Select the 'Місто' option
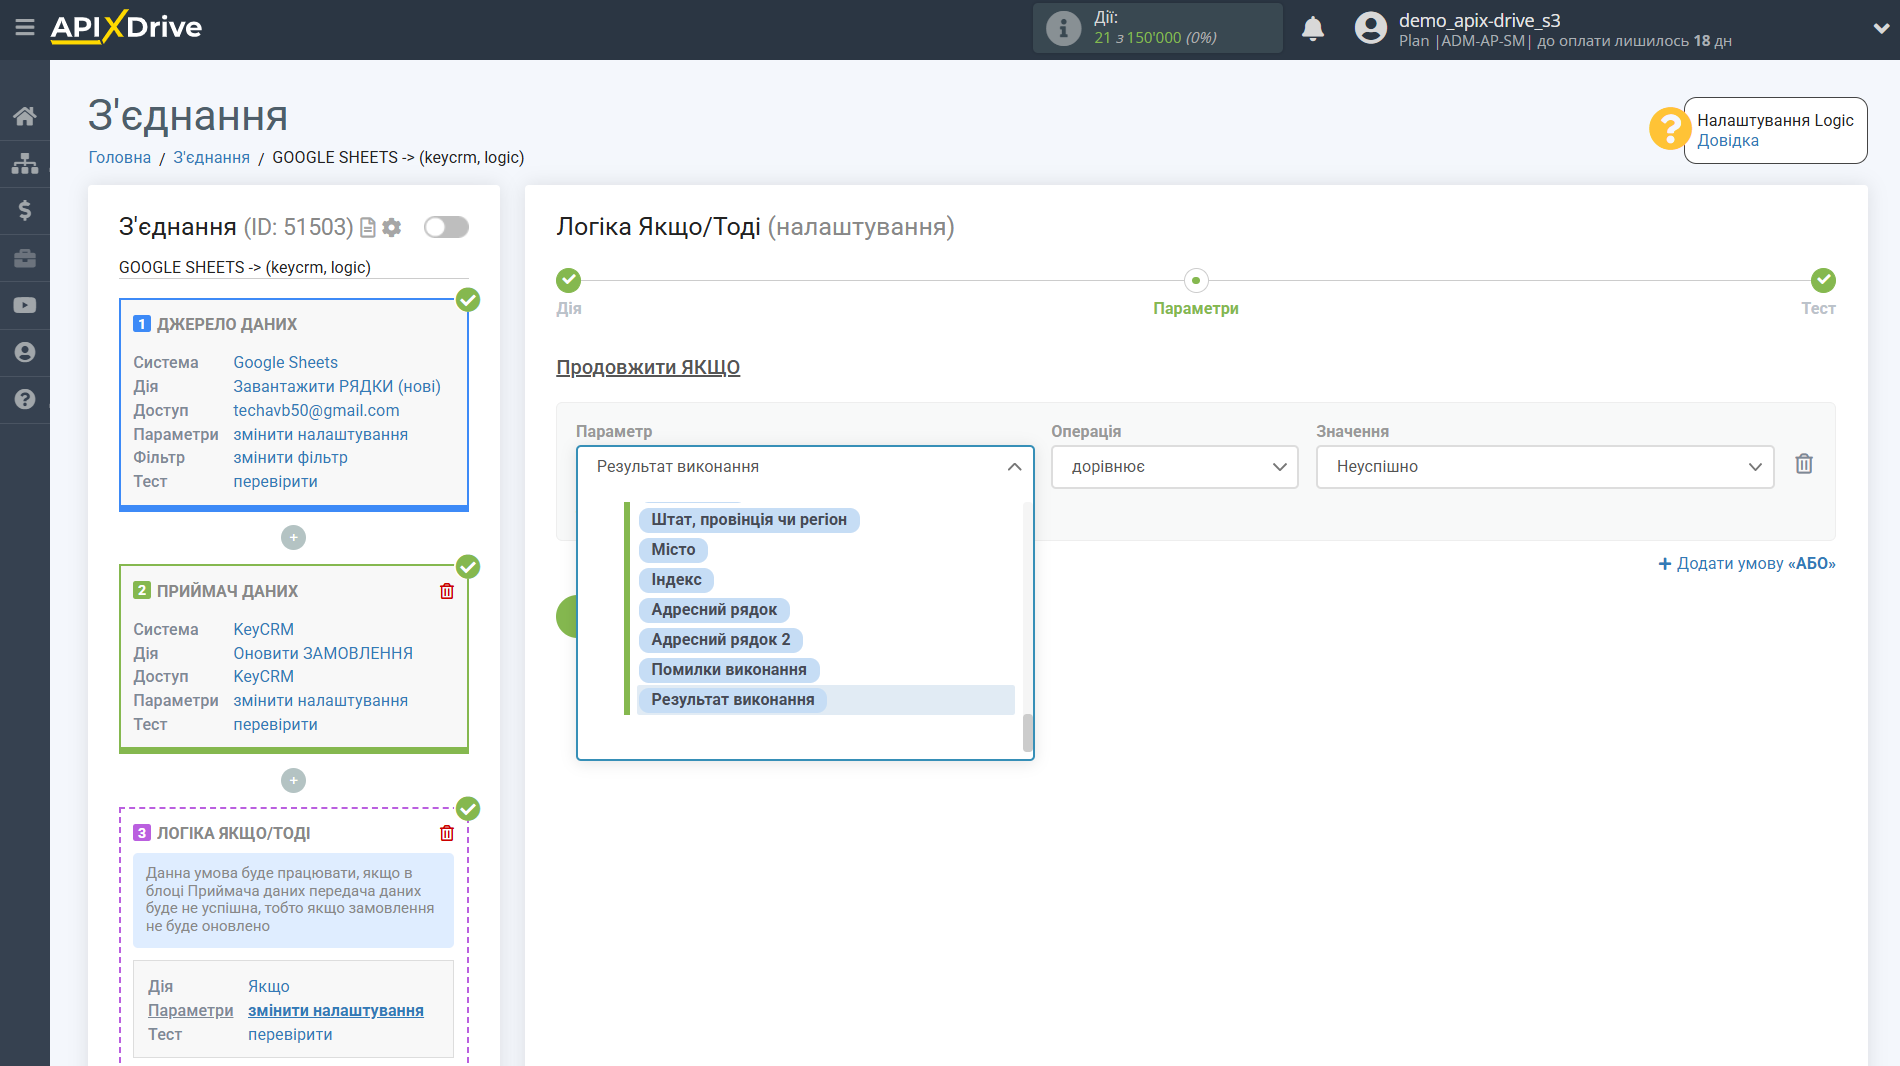Screen dimensions: 1900x1066 click(673, 550)
